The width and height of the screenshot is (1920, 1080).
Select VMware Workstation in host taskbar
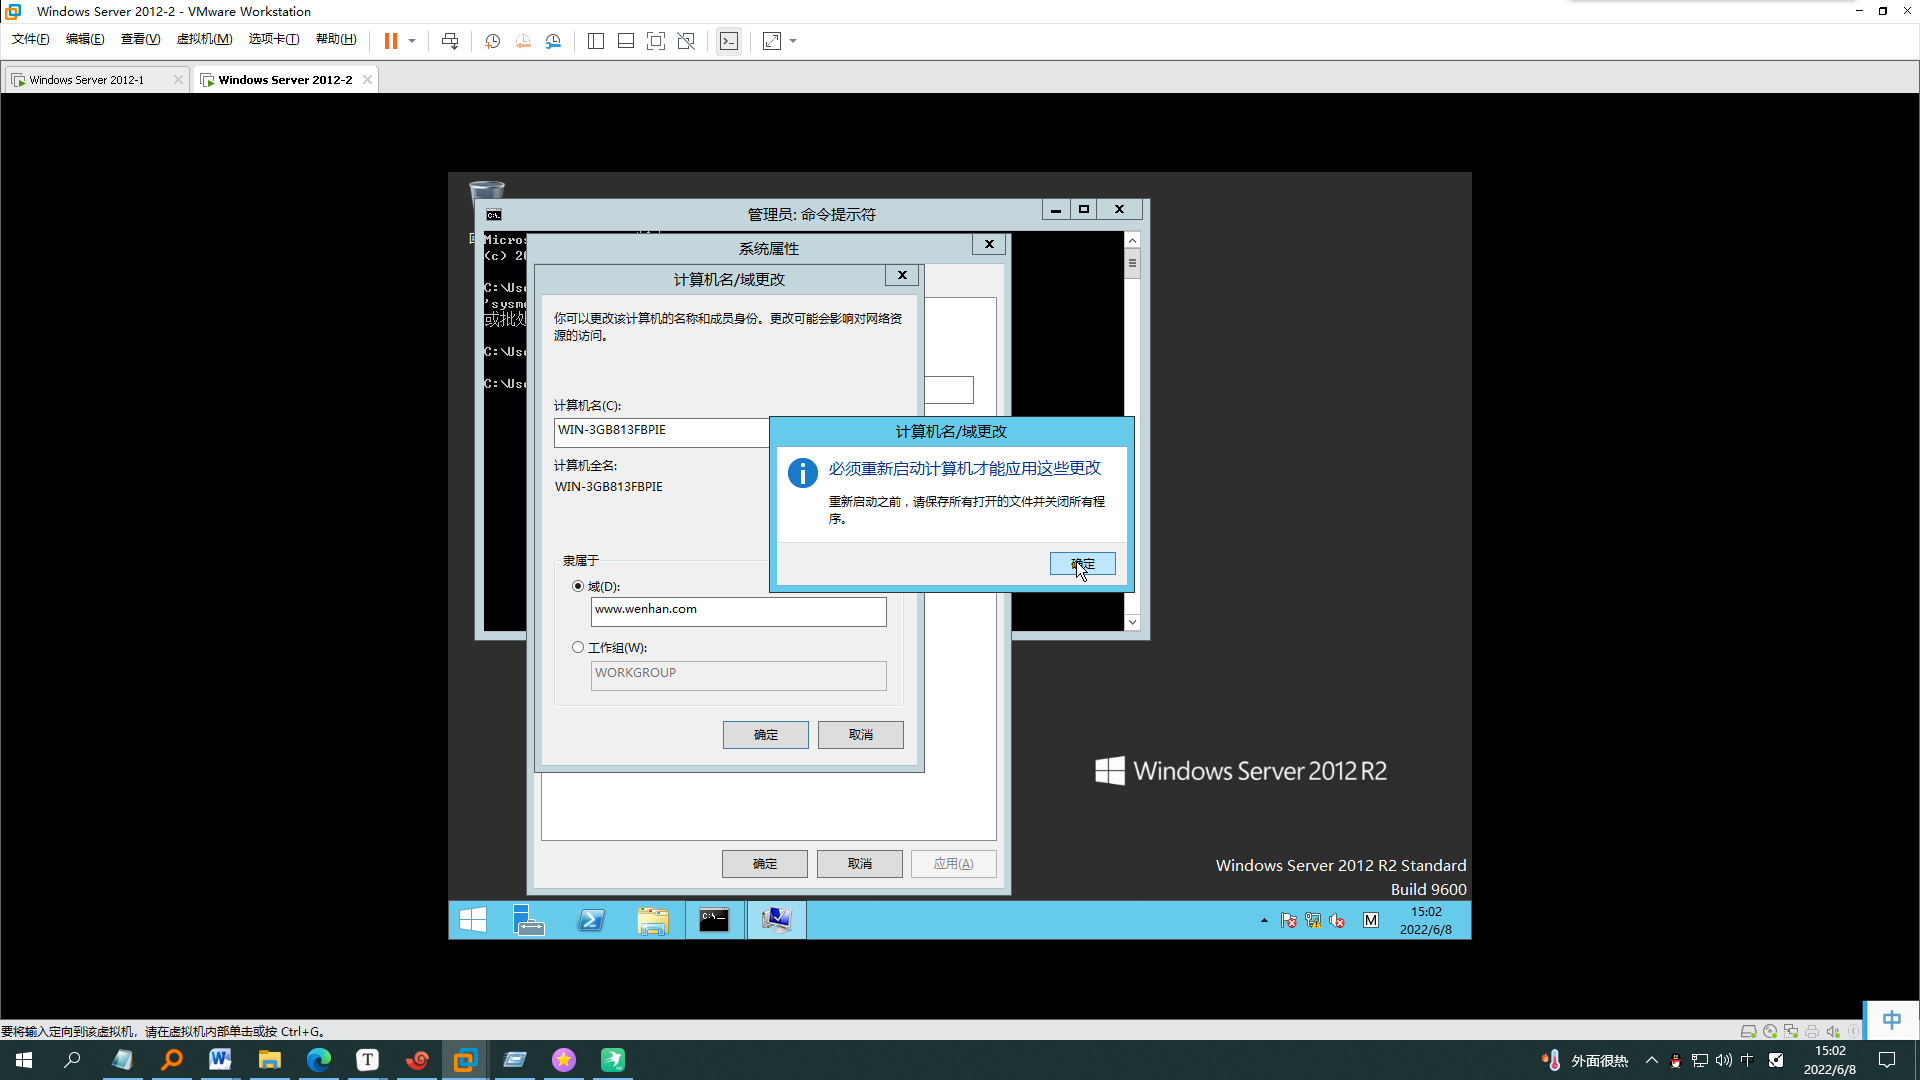(x=465, y=1060)
